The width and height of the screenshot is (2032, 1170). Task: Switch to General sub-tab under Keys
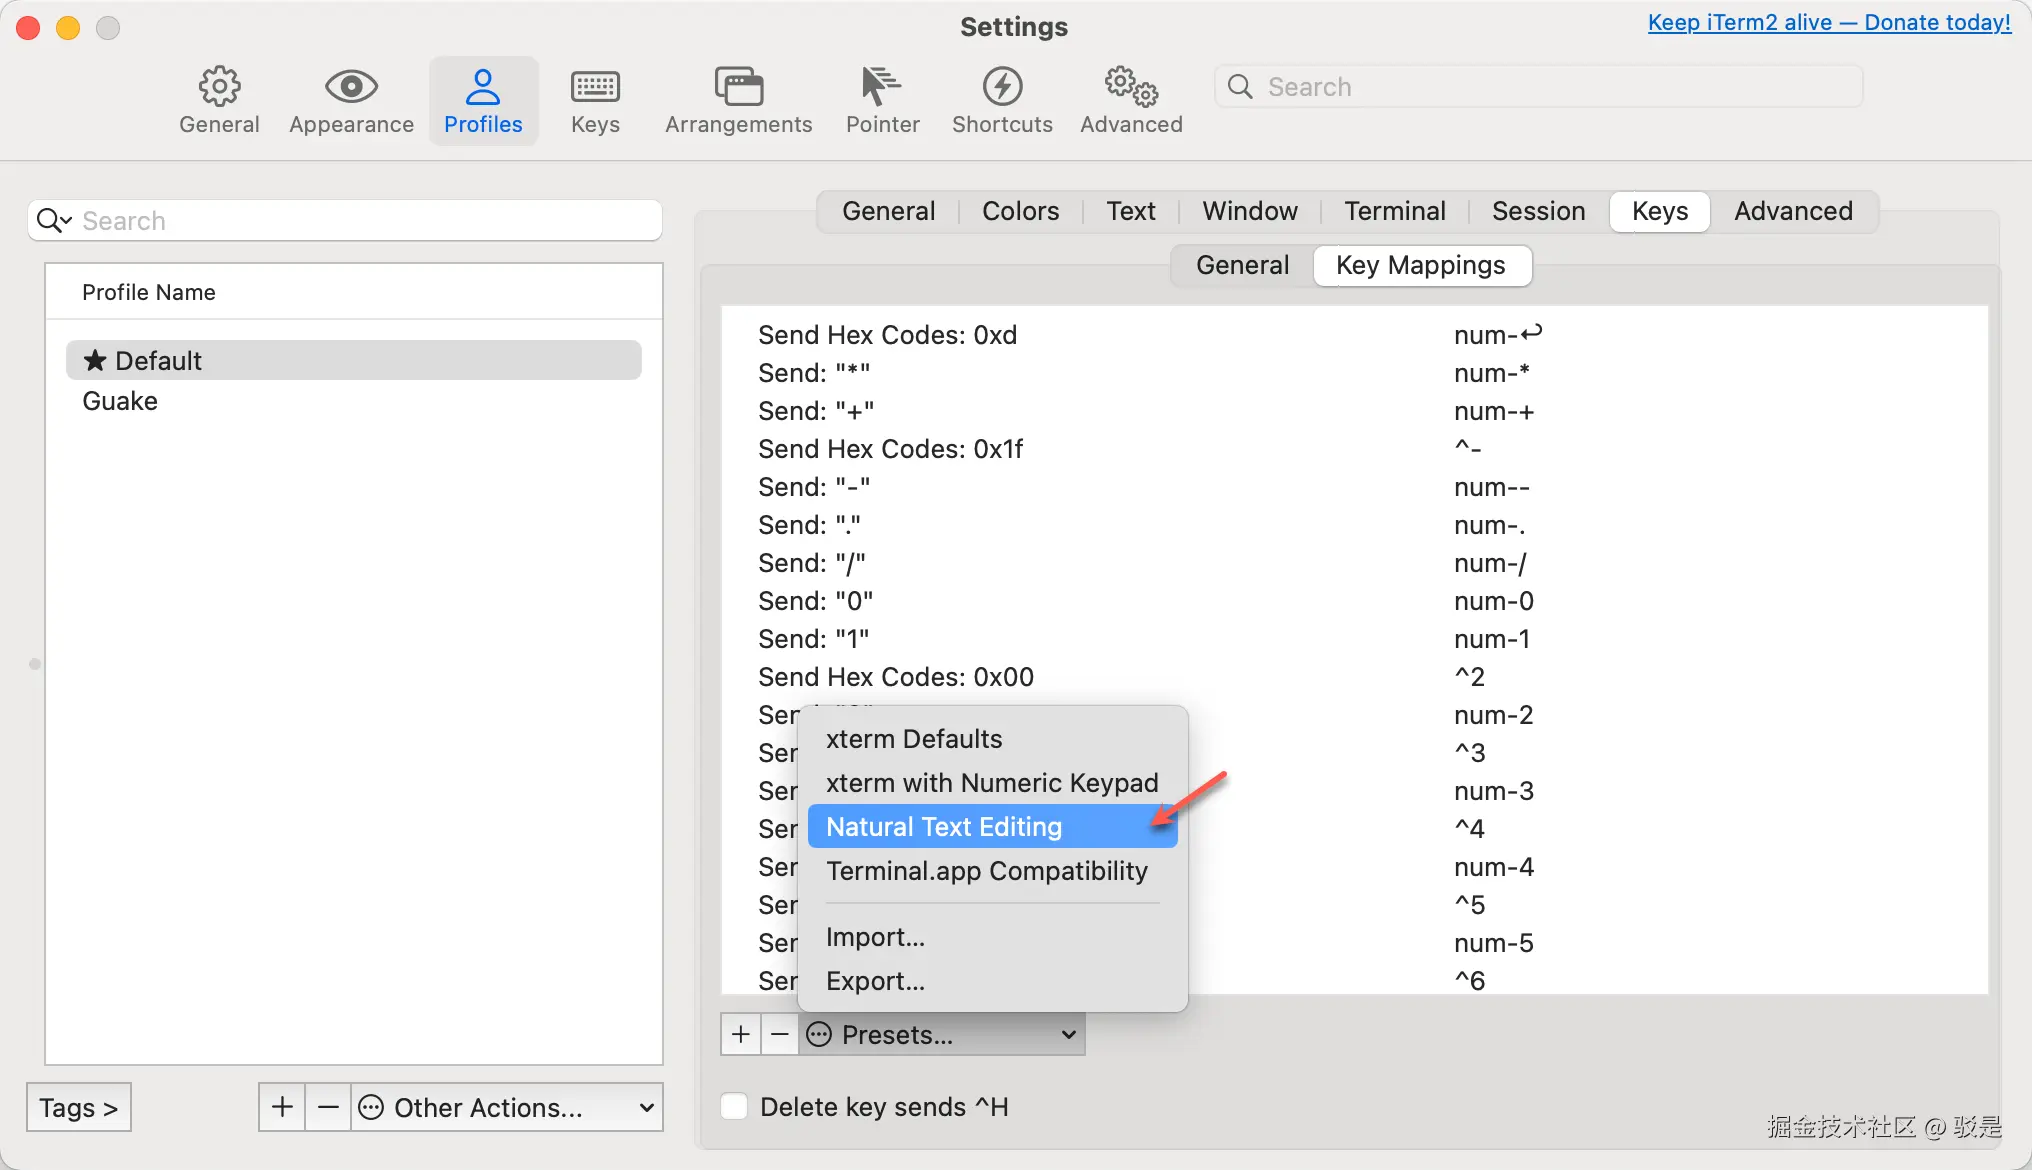tap(1242, 265)
